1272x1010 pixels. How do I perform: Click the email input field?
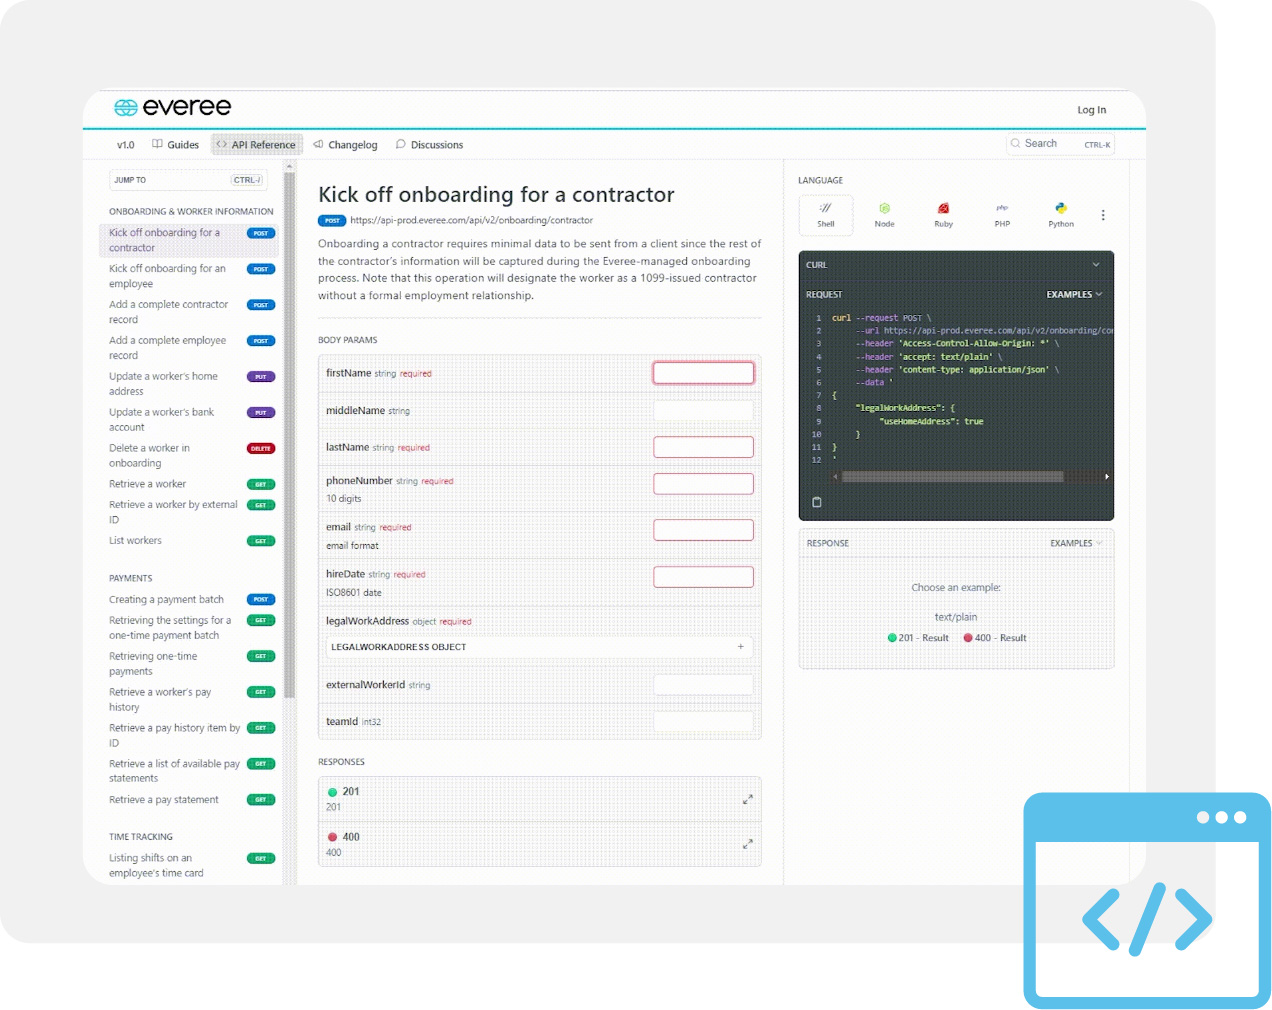pyautogui.click(x=703, y=530)
